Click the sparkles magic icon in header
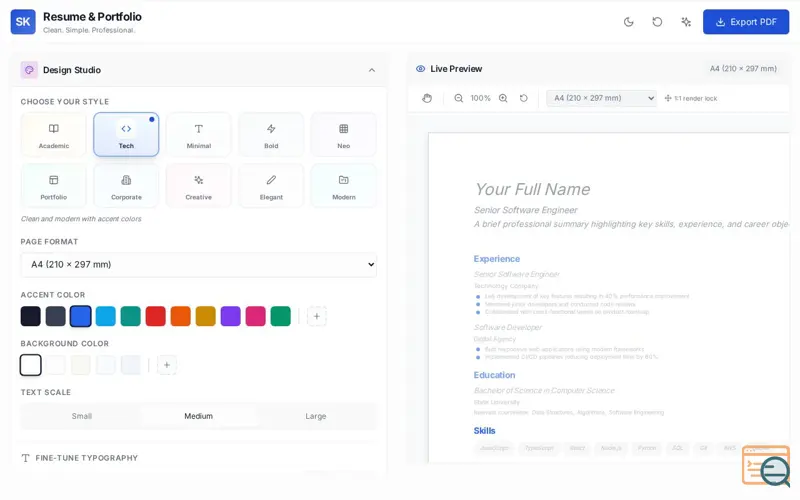 click(686, 22)
